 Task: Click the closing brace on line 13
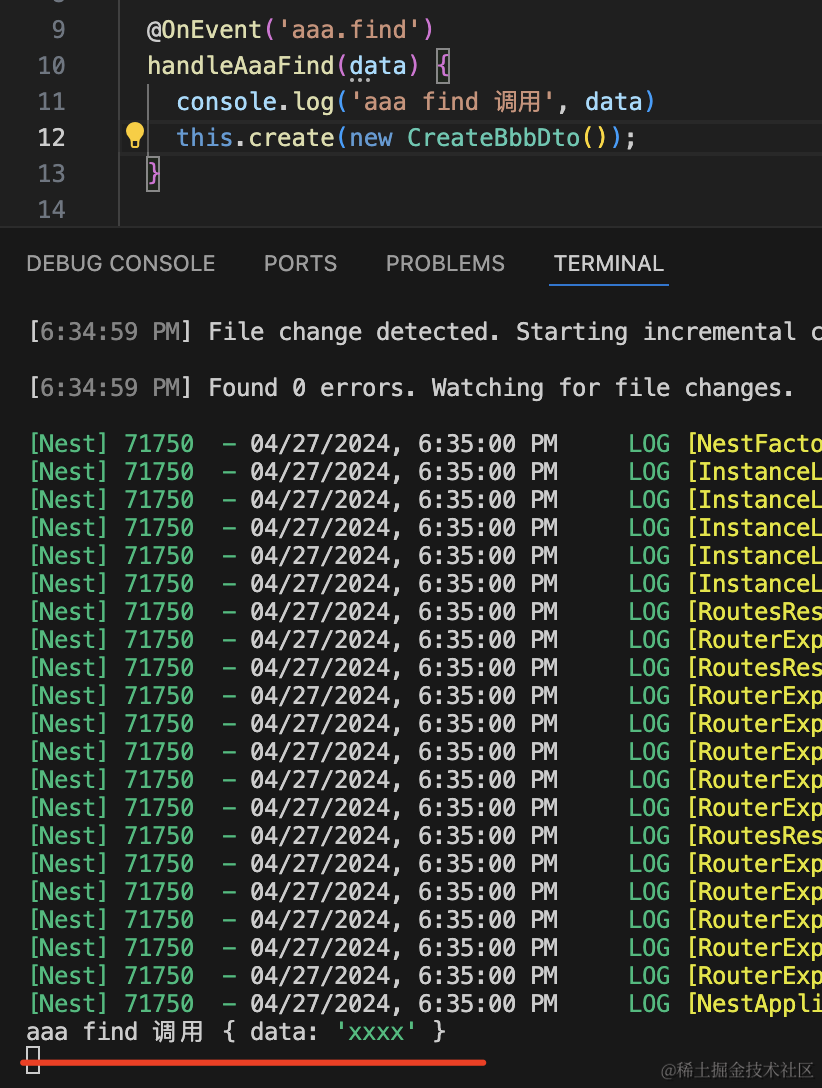[153, 174]
